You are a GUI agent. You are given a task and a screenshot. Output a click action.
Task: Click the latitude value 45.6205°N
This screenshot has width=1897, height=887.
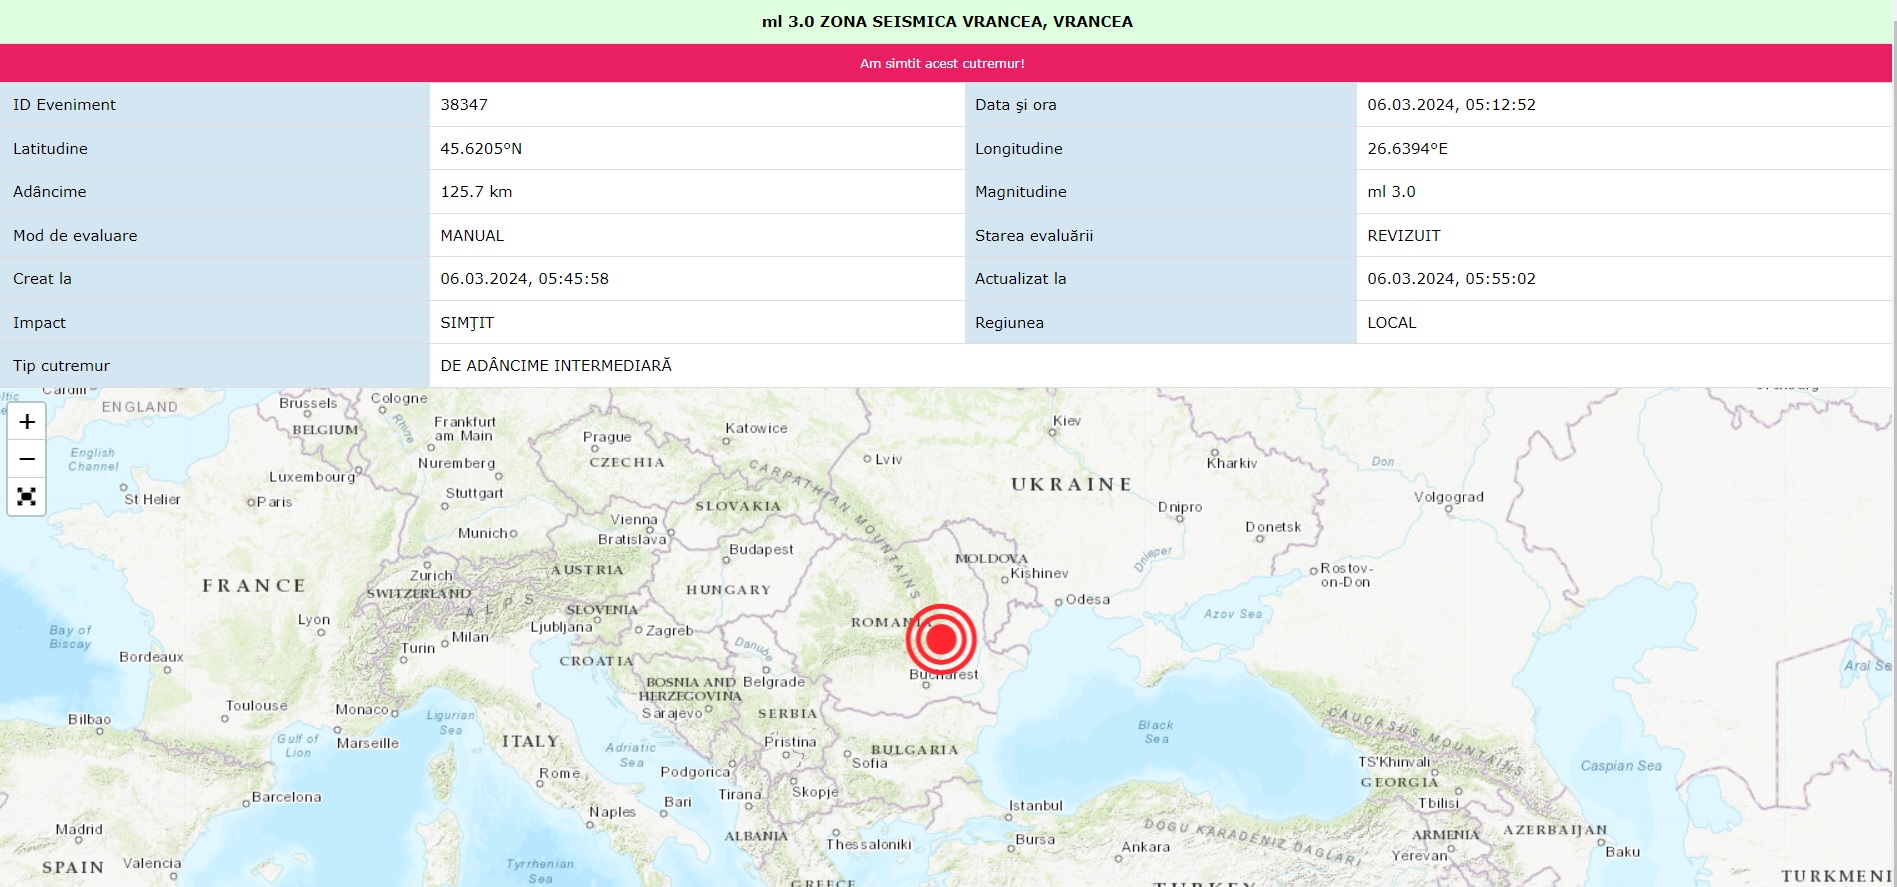[x=481, y=149]
